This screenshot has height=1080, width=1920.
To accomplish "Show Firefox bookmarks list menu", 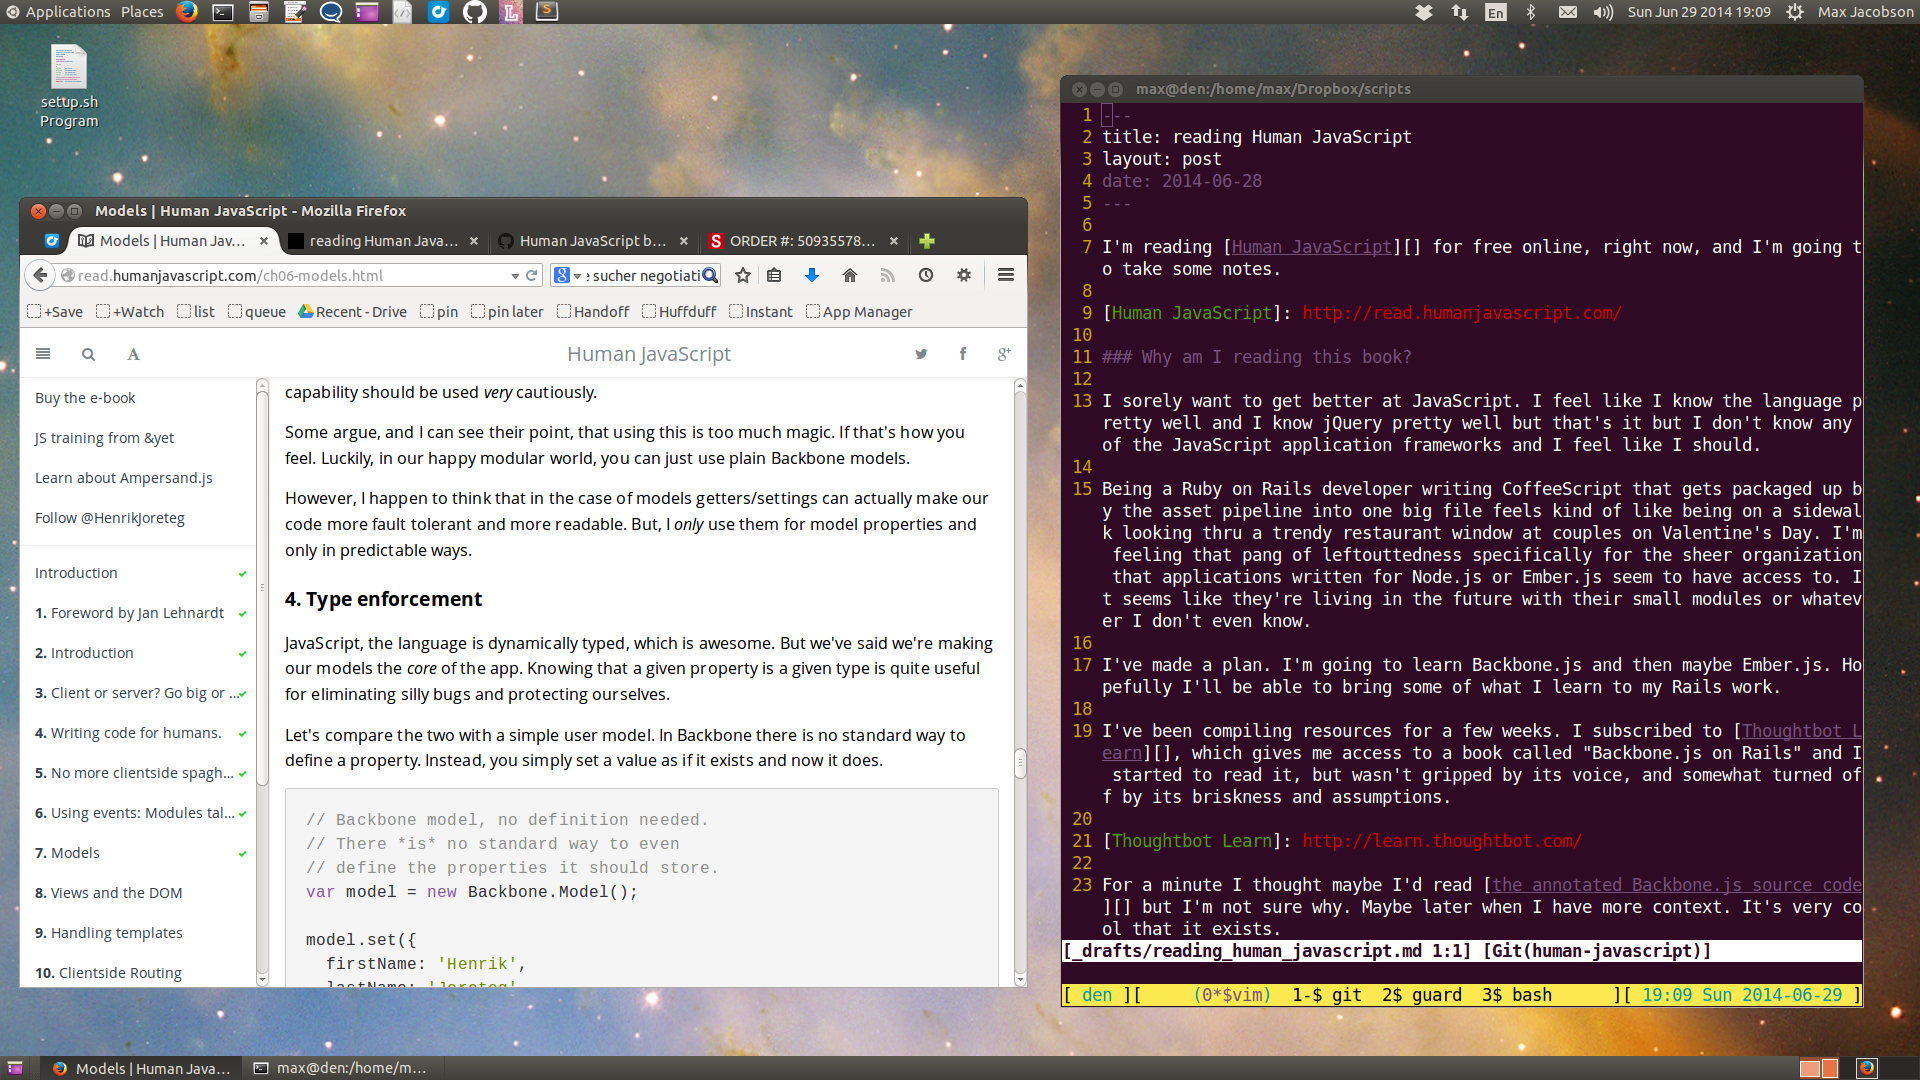I will tap(774, 275).
